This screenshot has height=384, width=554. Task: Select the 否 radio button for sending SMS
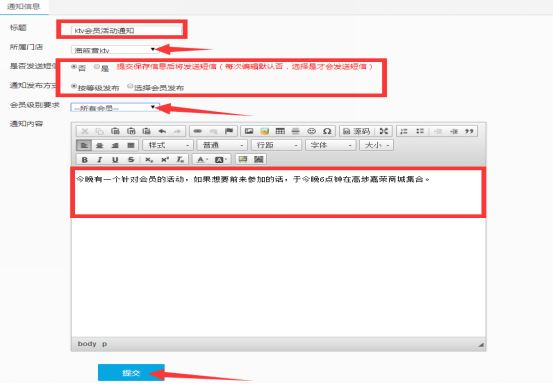point(74,66)
